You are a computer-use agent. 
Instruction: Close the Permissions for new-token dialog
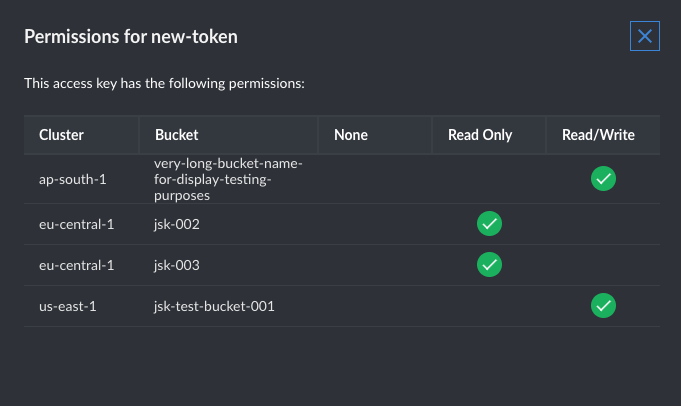pos(645,37)
